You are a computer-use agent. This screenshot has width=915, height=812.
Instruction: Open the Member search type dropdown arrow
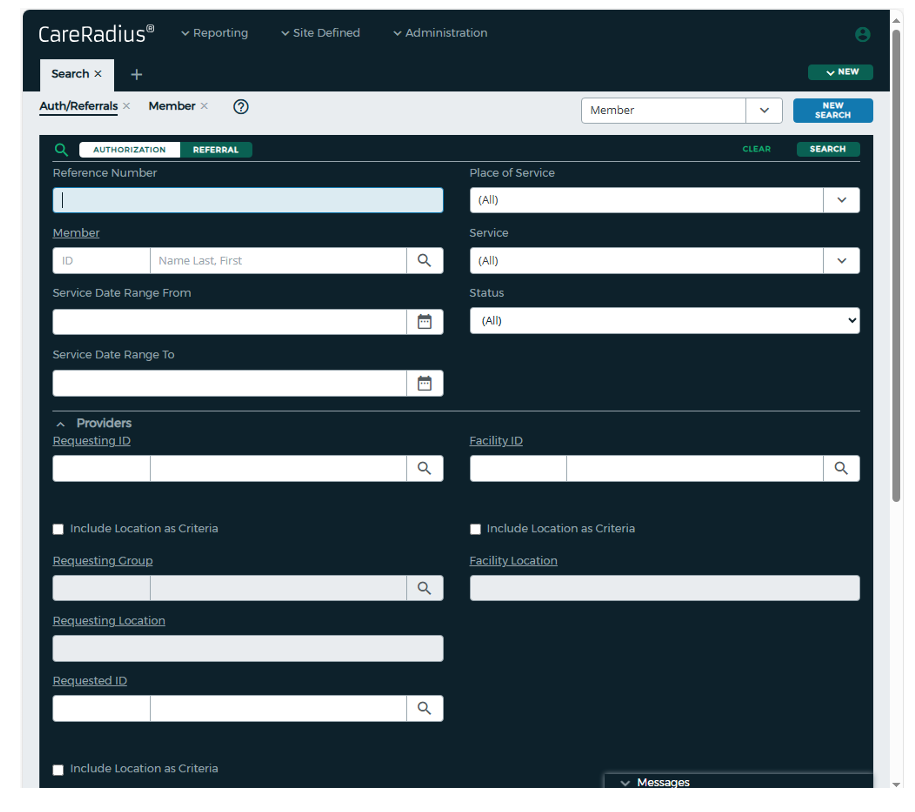click(764, 110)
